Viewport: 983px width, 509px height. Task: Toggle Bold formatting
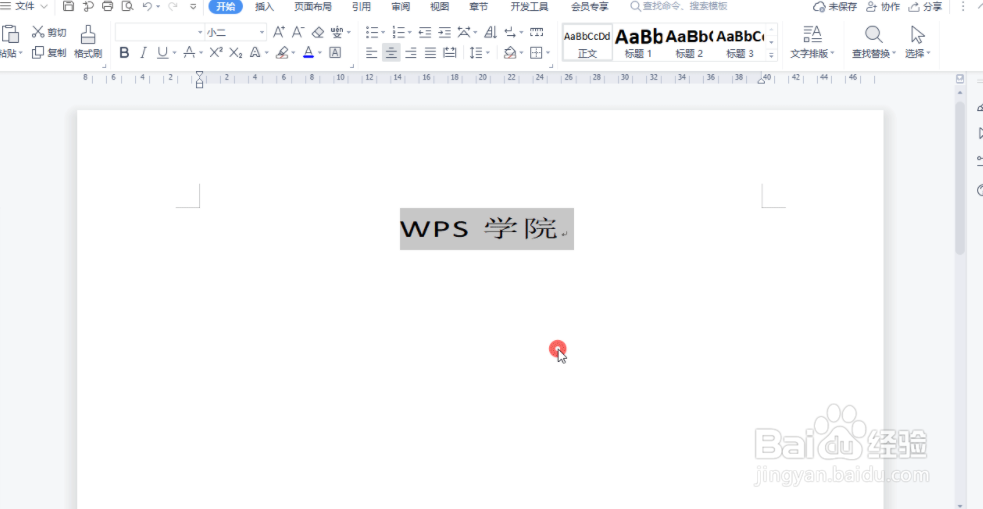(124, 53)
